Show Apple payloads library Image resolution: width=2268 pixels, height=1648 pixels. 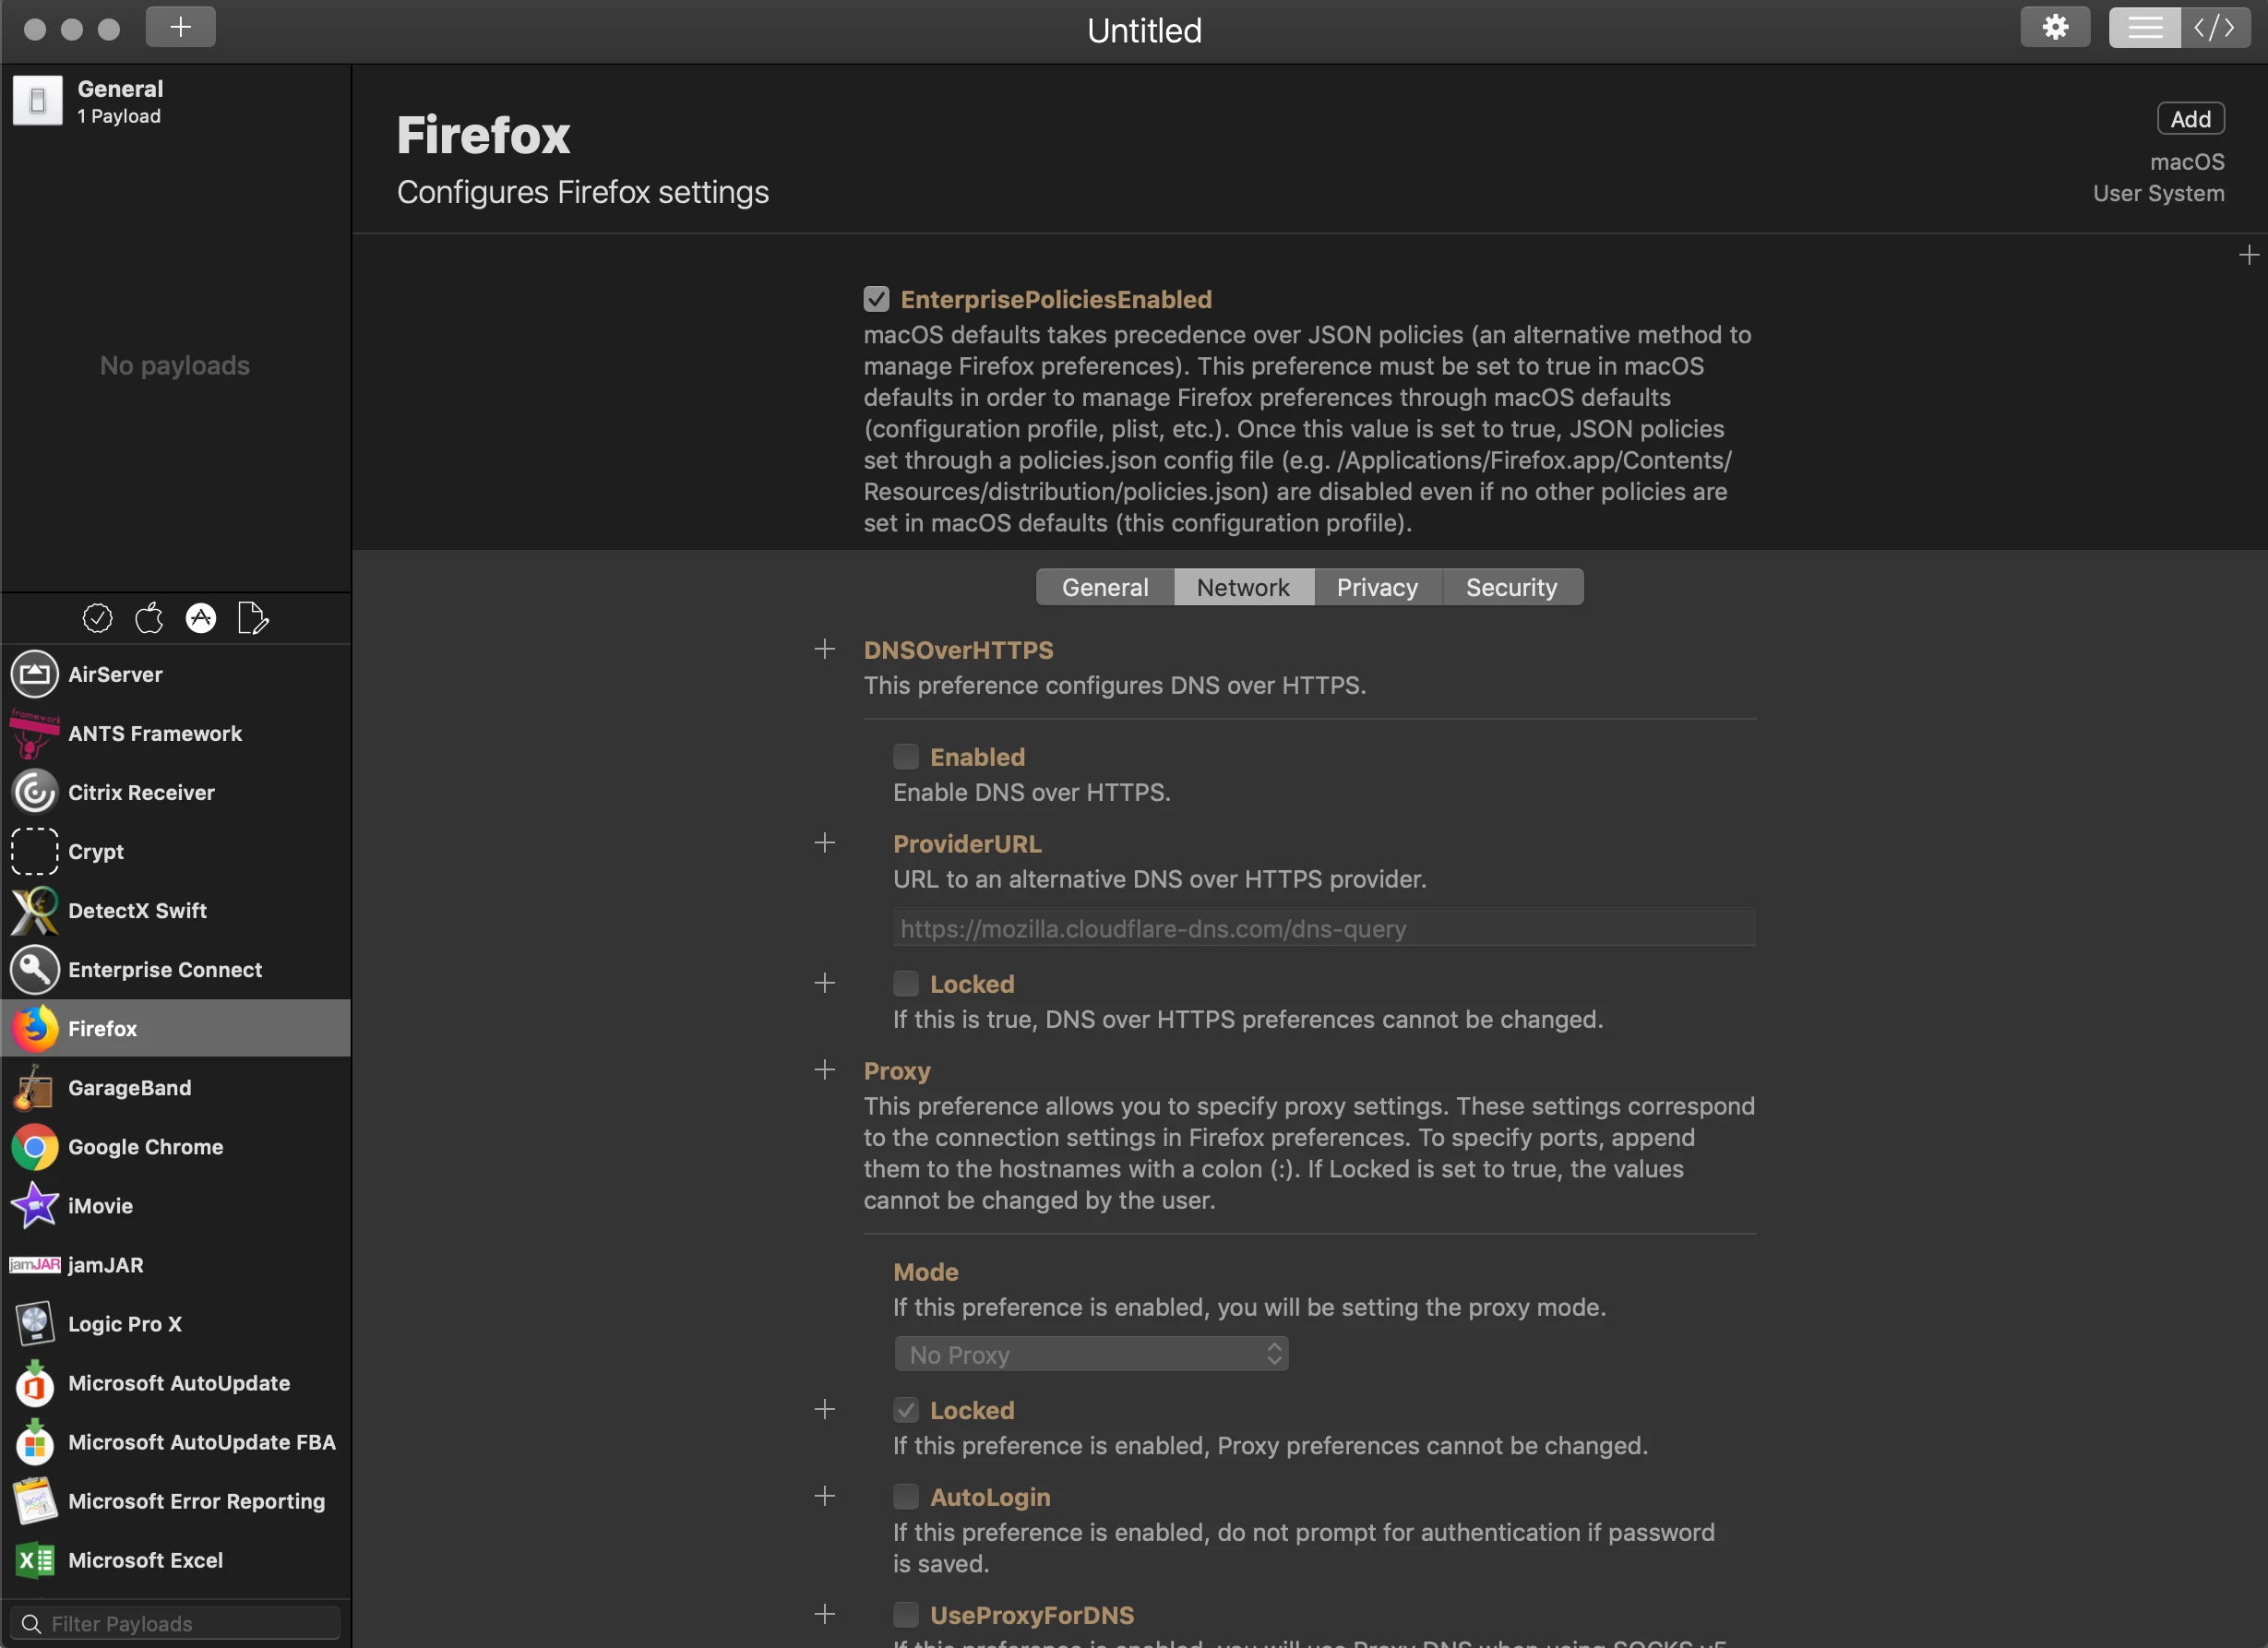[149, 618]
